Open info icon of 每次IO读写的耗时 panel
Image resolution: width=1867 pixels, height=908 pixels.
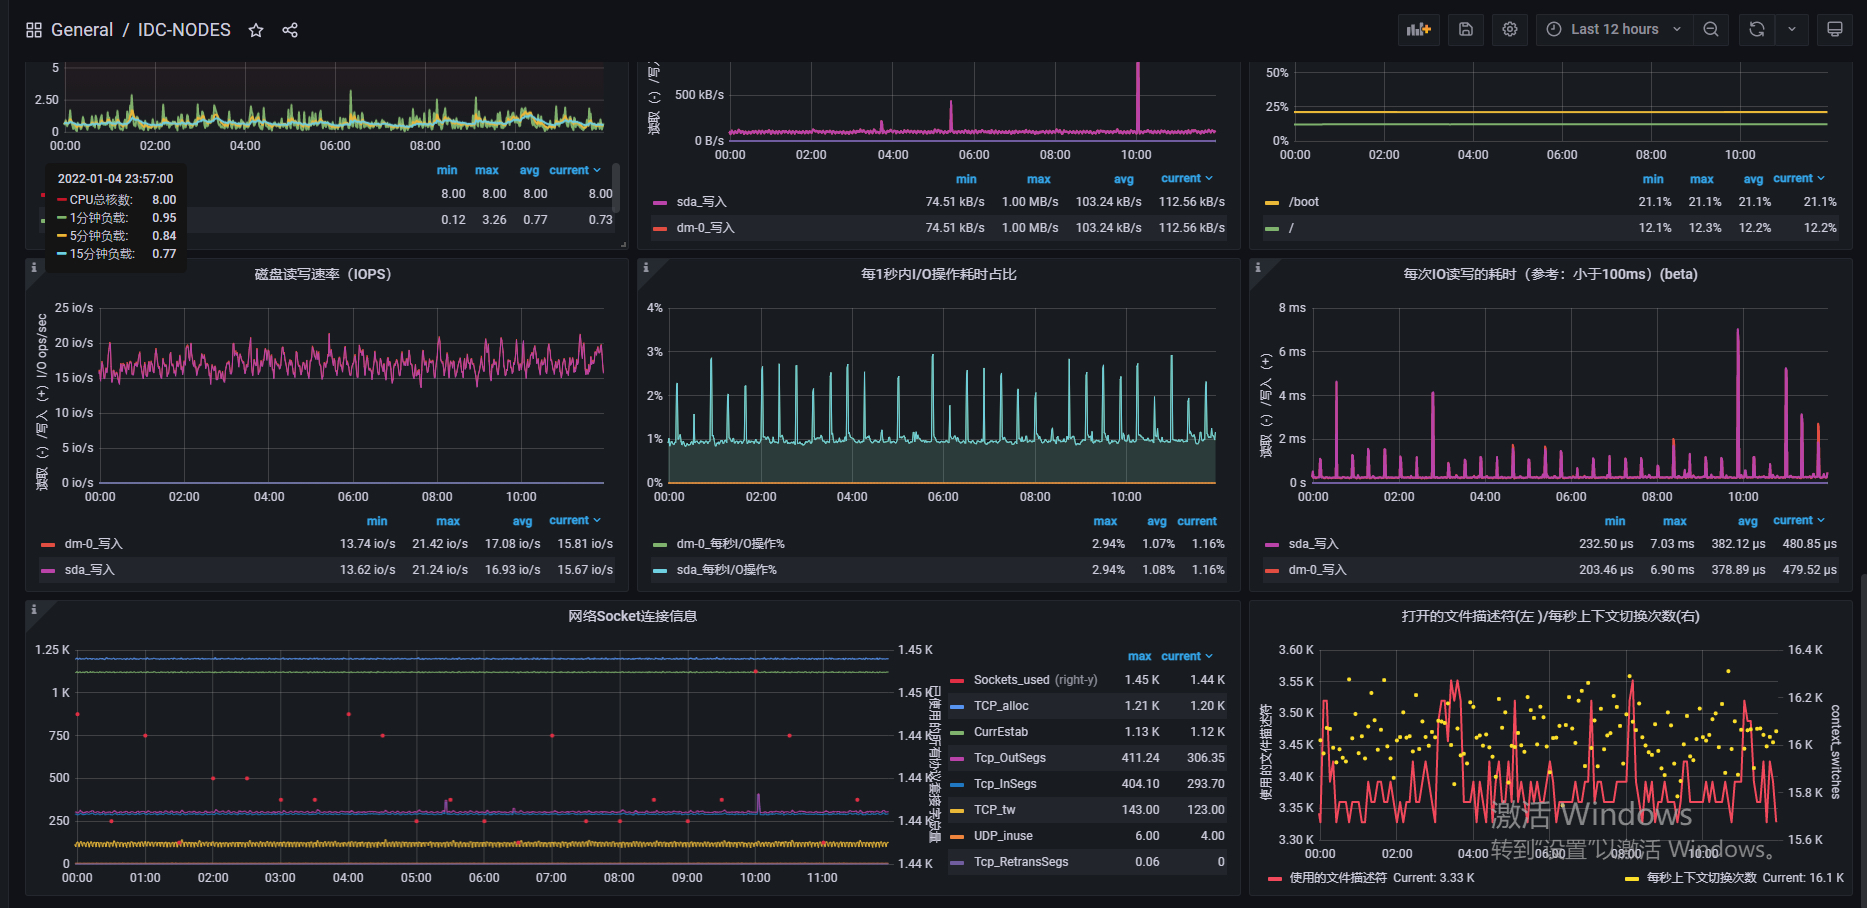[1258, 267]
